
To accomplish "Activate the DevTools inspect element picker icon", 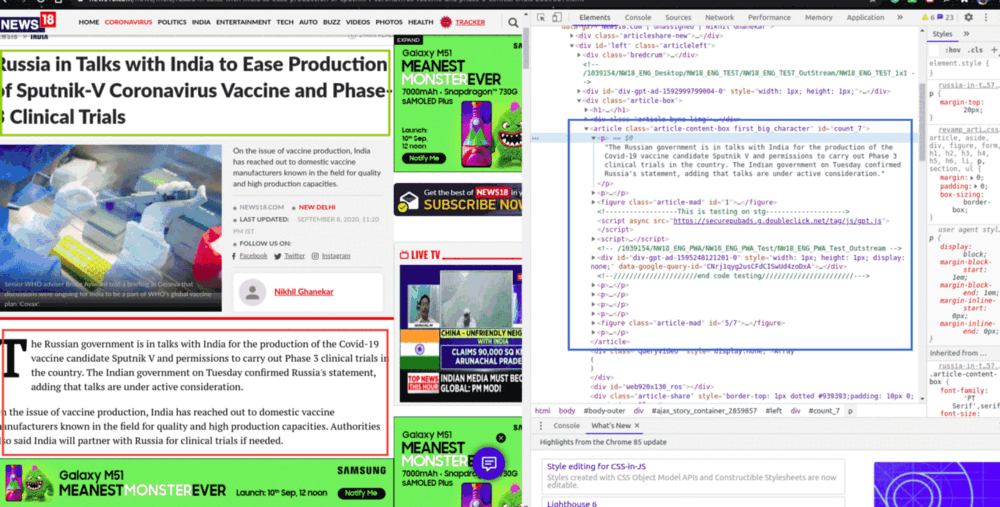I will [541, 18].
